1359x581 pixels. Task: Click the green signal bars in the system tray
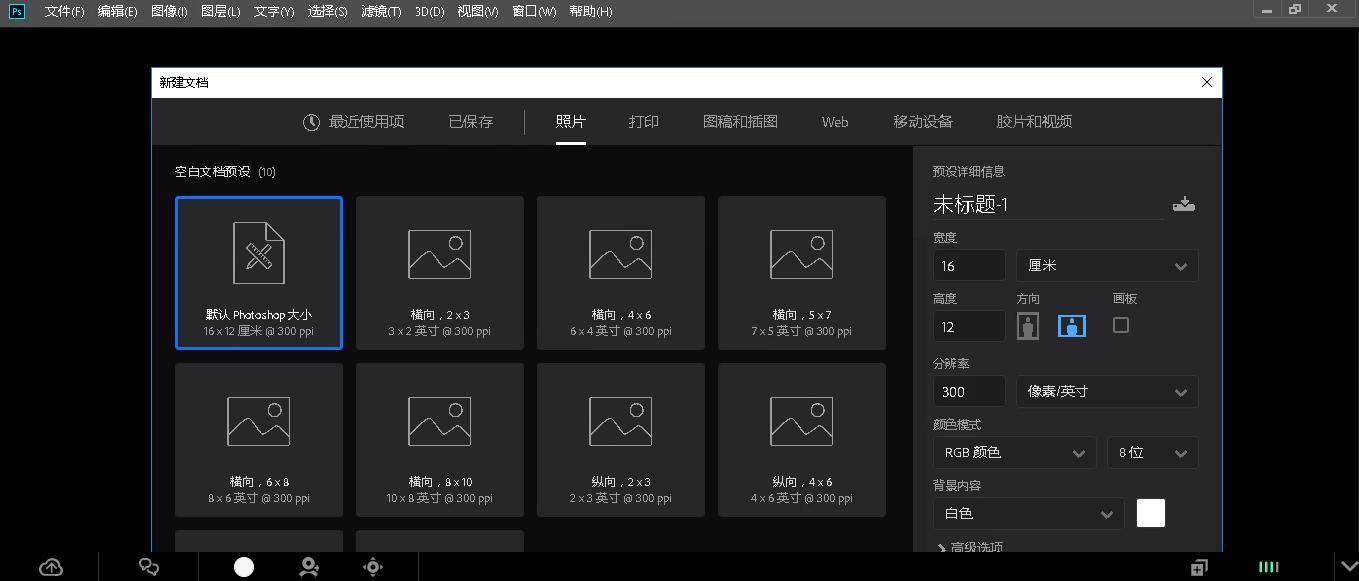(1267, 567)
